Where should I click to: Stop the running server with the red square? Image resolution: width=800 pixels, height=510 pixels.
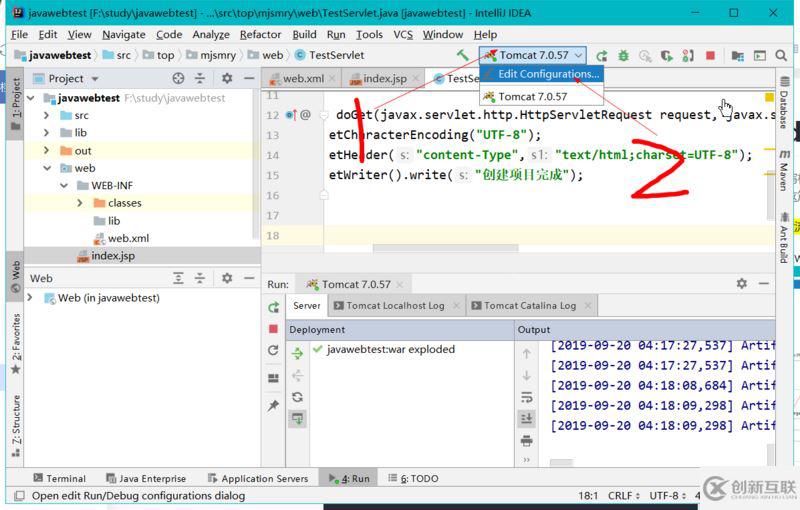click(x=710, y=56)
